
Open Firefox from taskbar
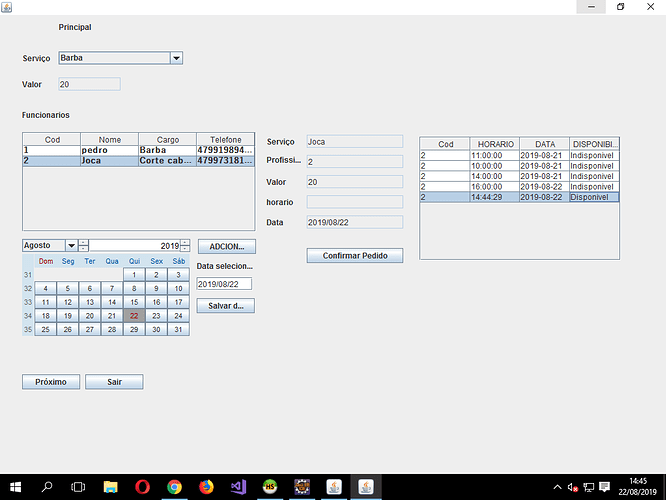(x=206, y=487)
